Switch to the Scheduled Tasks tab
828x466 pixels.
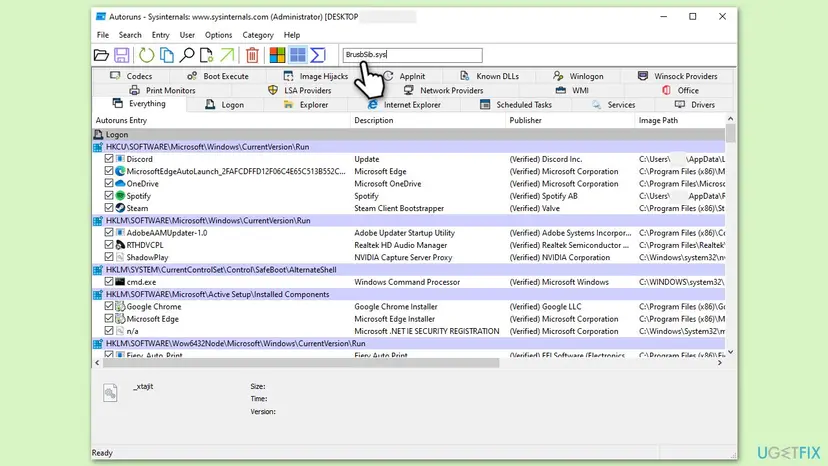pos(516,105)
